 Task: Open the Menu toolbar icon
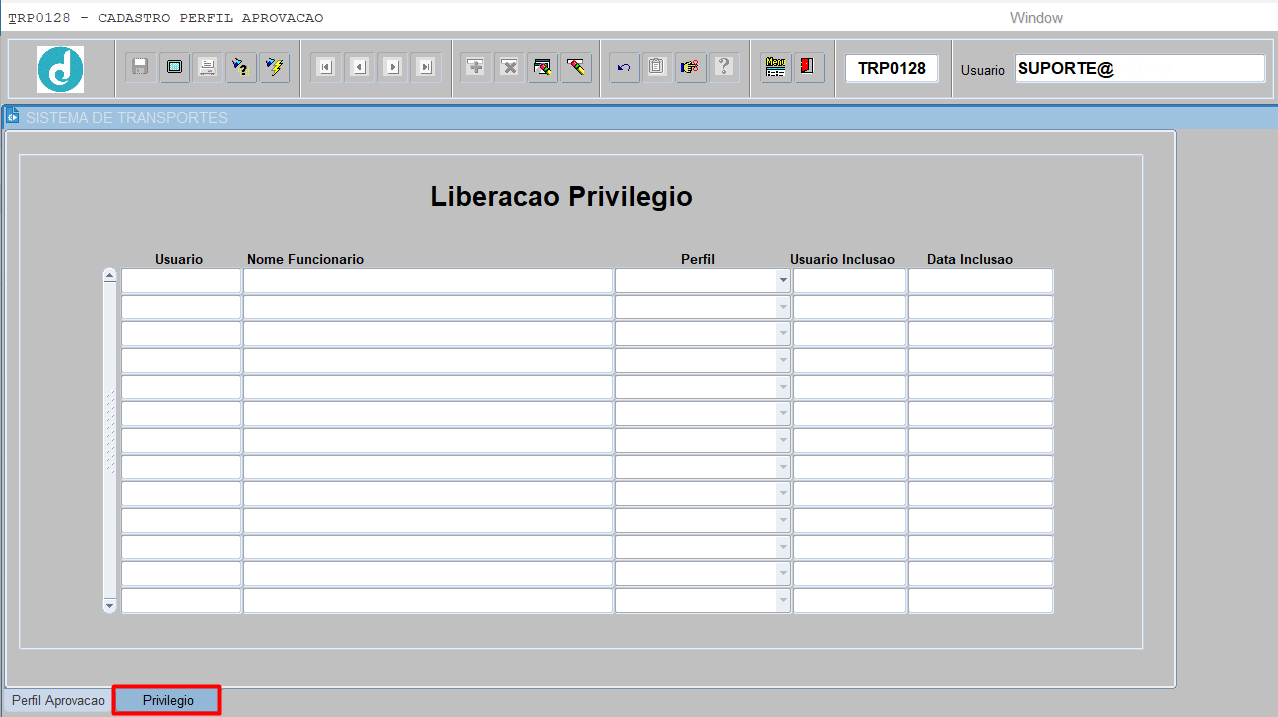[x=775, y=67]
